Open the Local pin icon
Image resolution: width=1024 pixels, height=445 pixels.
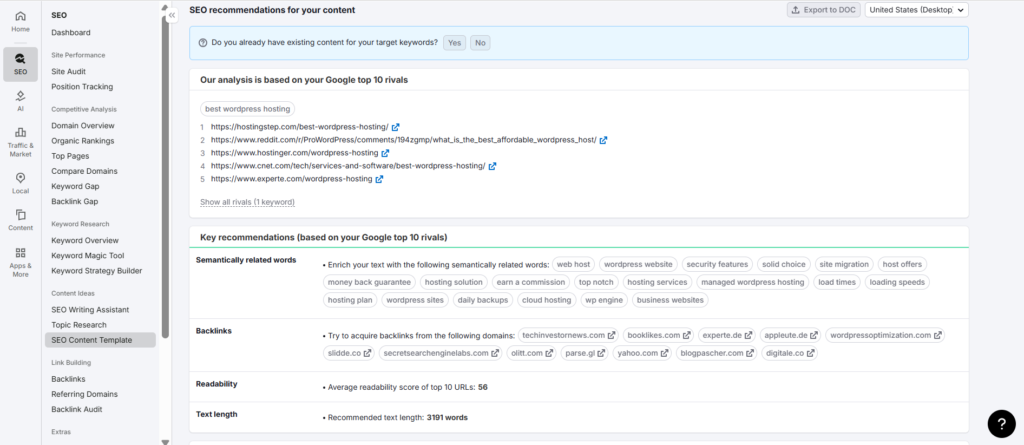click(20, 178)
